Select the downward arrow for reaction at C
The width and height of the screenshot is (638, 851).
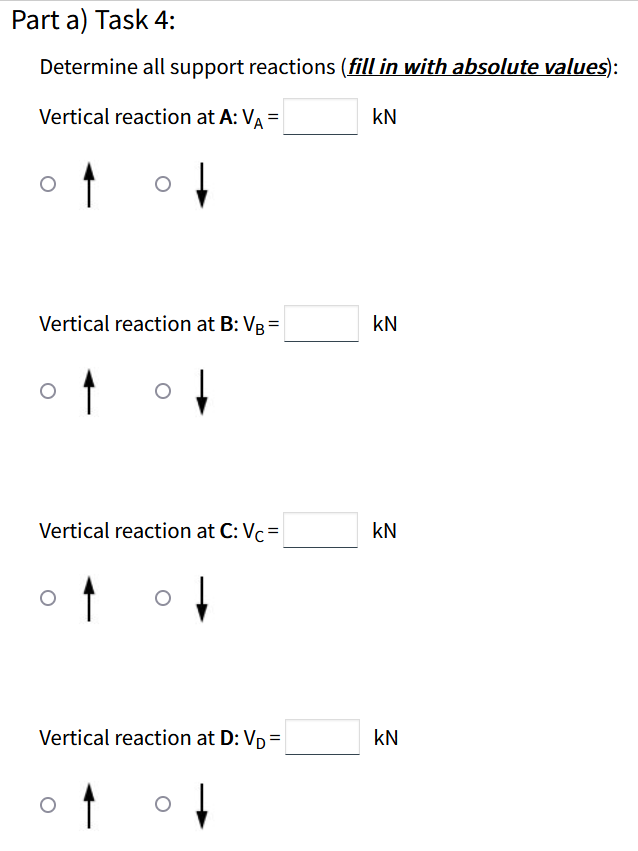tap(202, 598)
